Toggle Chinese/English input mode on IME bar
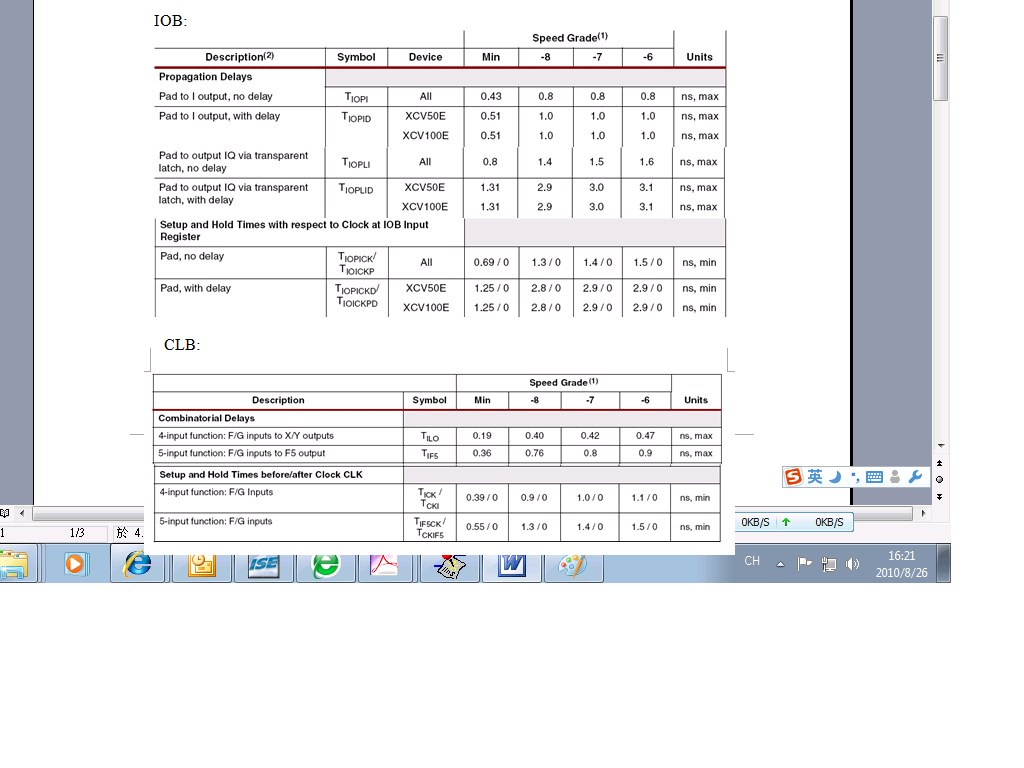 point(815,477)
